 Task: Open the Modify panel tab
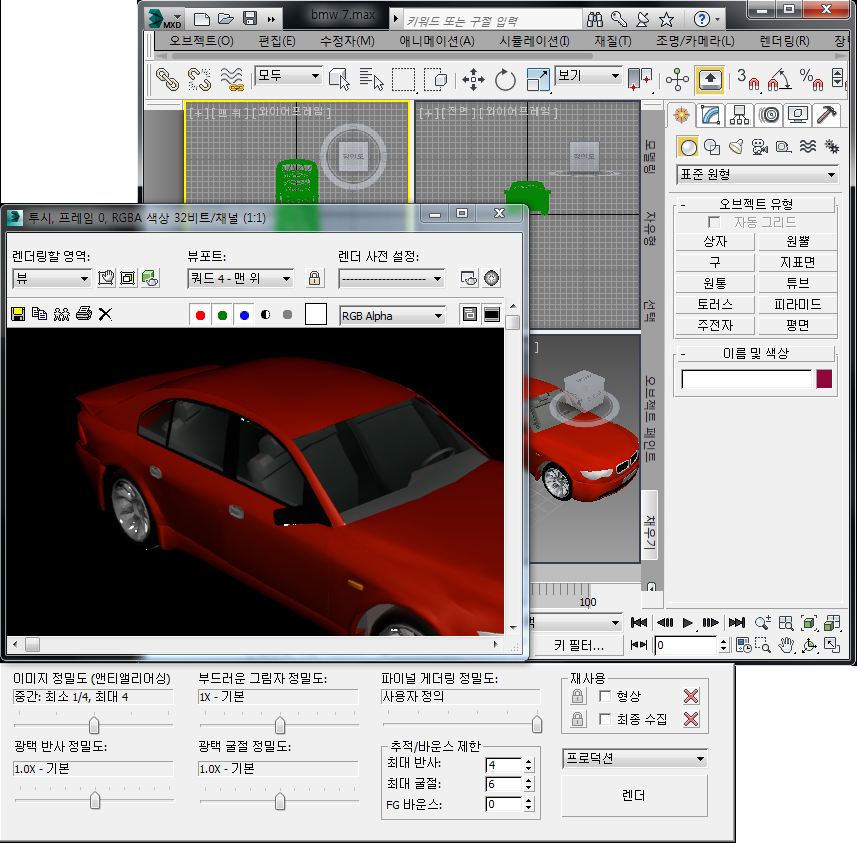[x=711, y=115]
